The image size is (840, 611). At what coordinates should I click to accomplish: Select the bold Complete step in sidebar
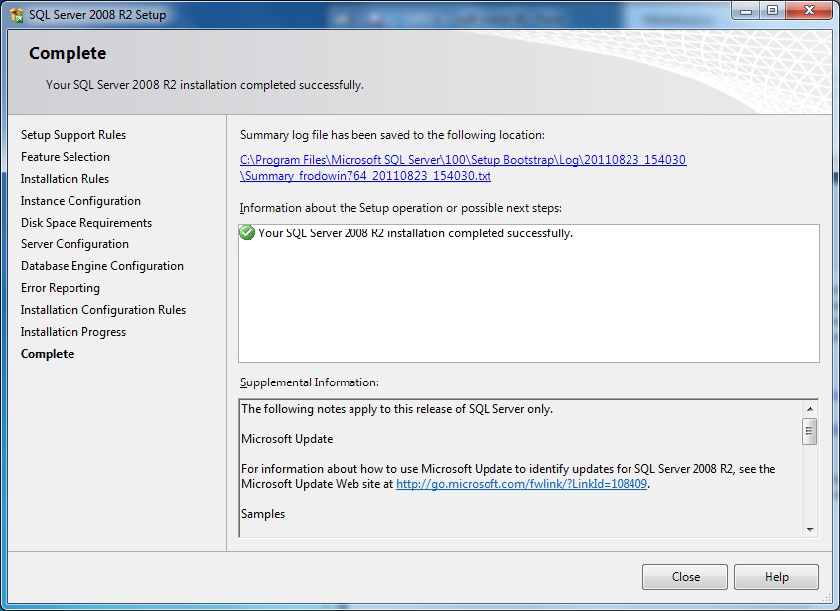click(x=48, y=354)
